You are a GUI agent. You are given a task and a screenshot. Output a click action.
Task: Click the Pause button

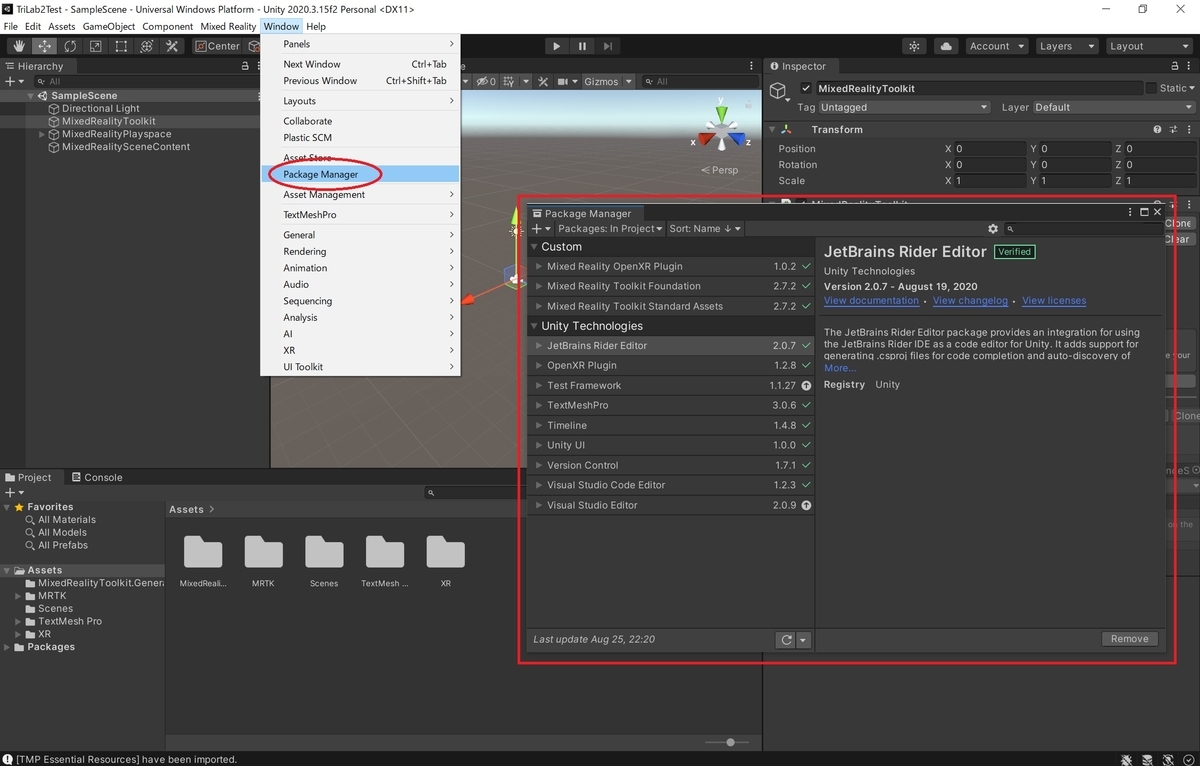click(x=582, y=46)
